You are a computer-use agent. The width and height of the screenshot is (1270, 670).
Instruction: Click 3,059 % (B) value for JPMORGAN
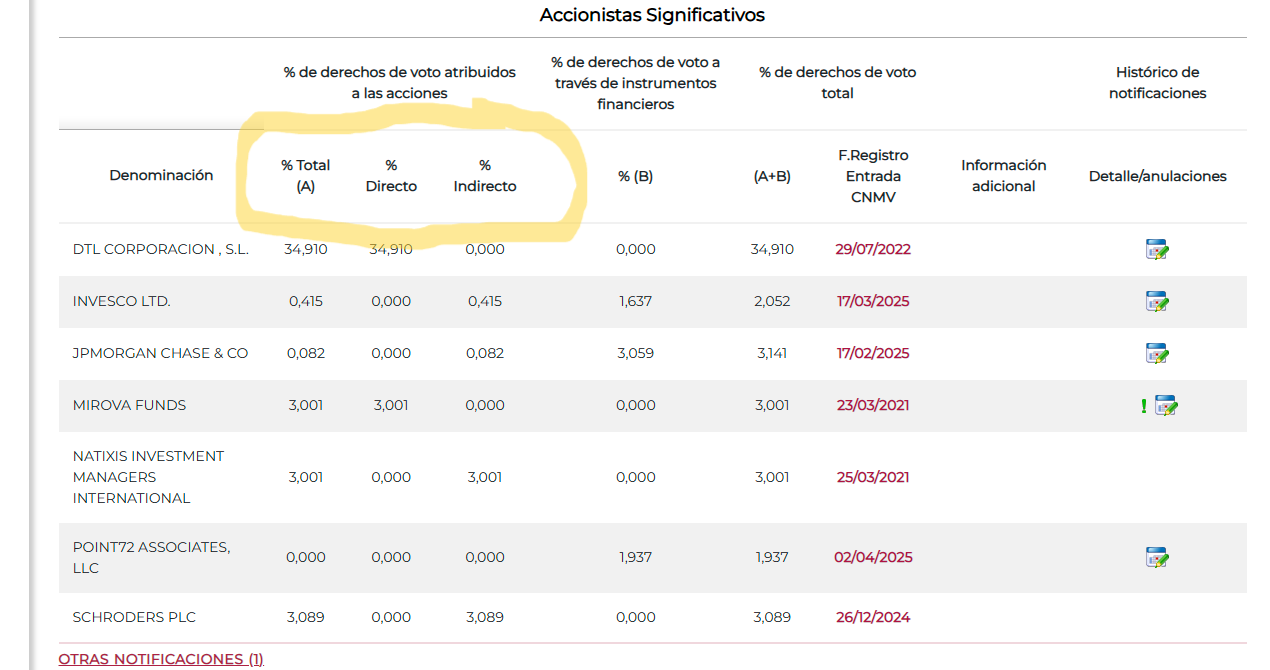coord(635,353)
